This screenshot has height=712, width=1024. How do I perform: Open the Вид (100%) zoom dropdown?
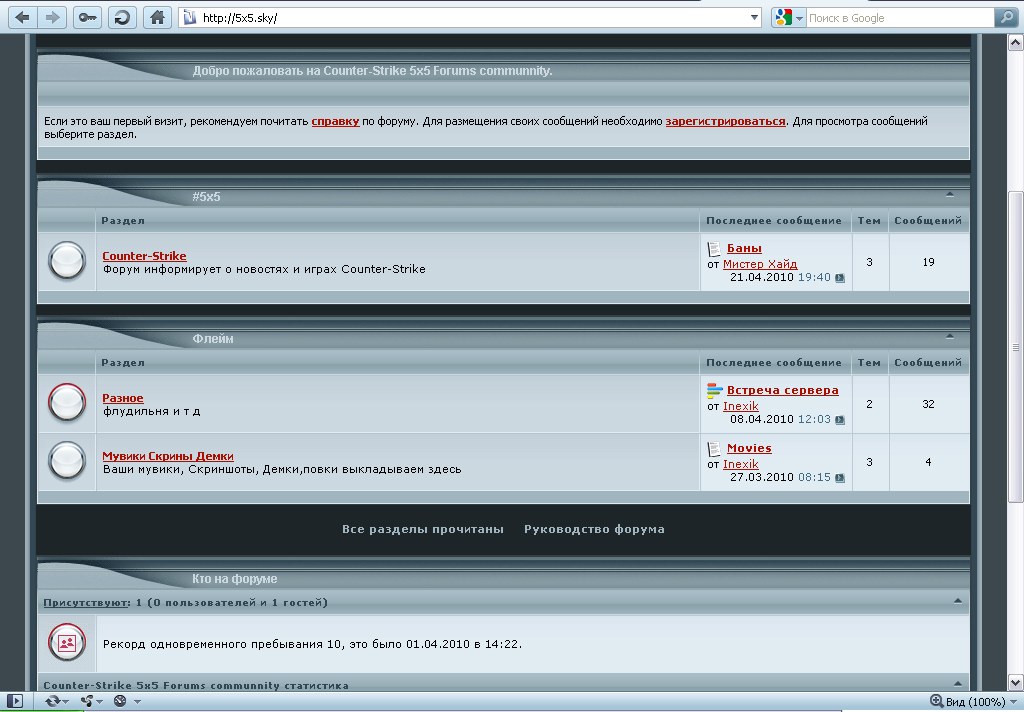tap(1013, 702)
